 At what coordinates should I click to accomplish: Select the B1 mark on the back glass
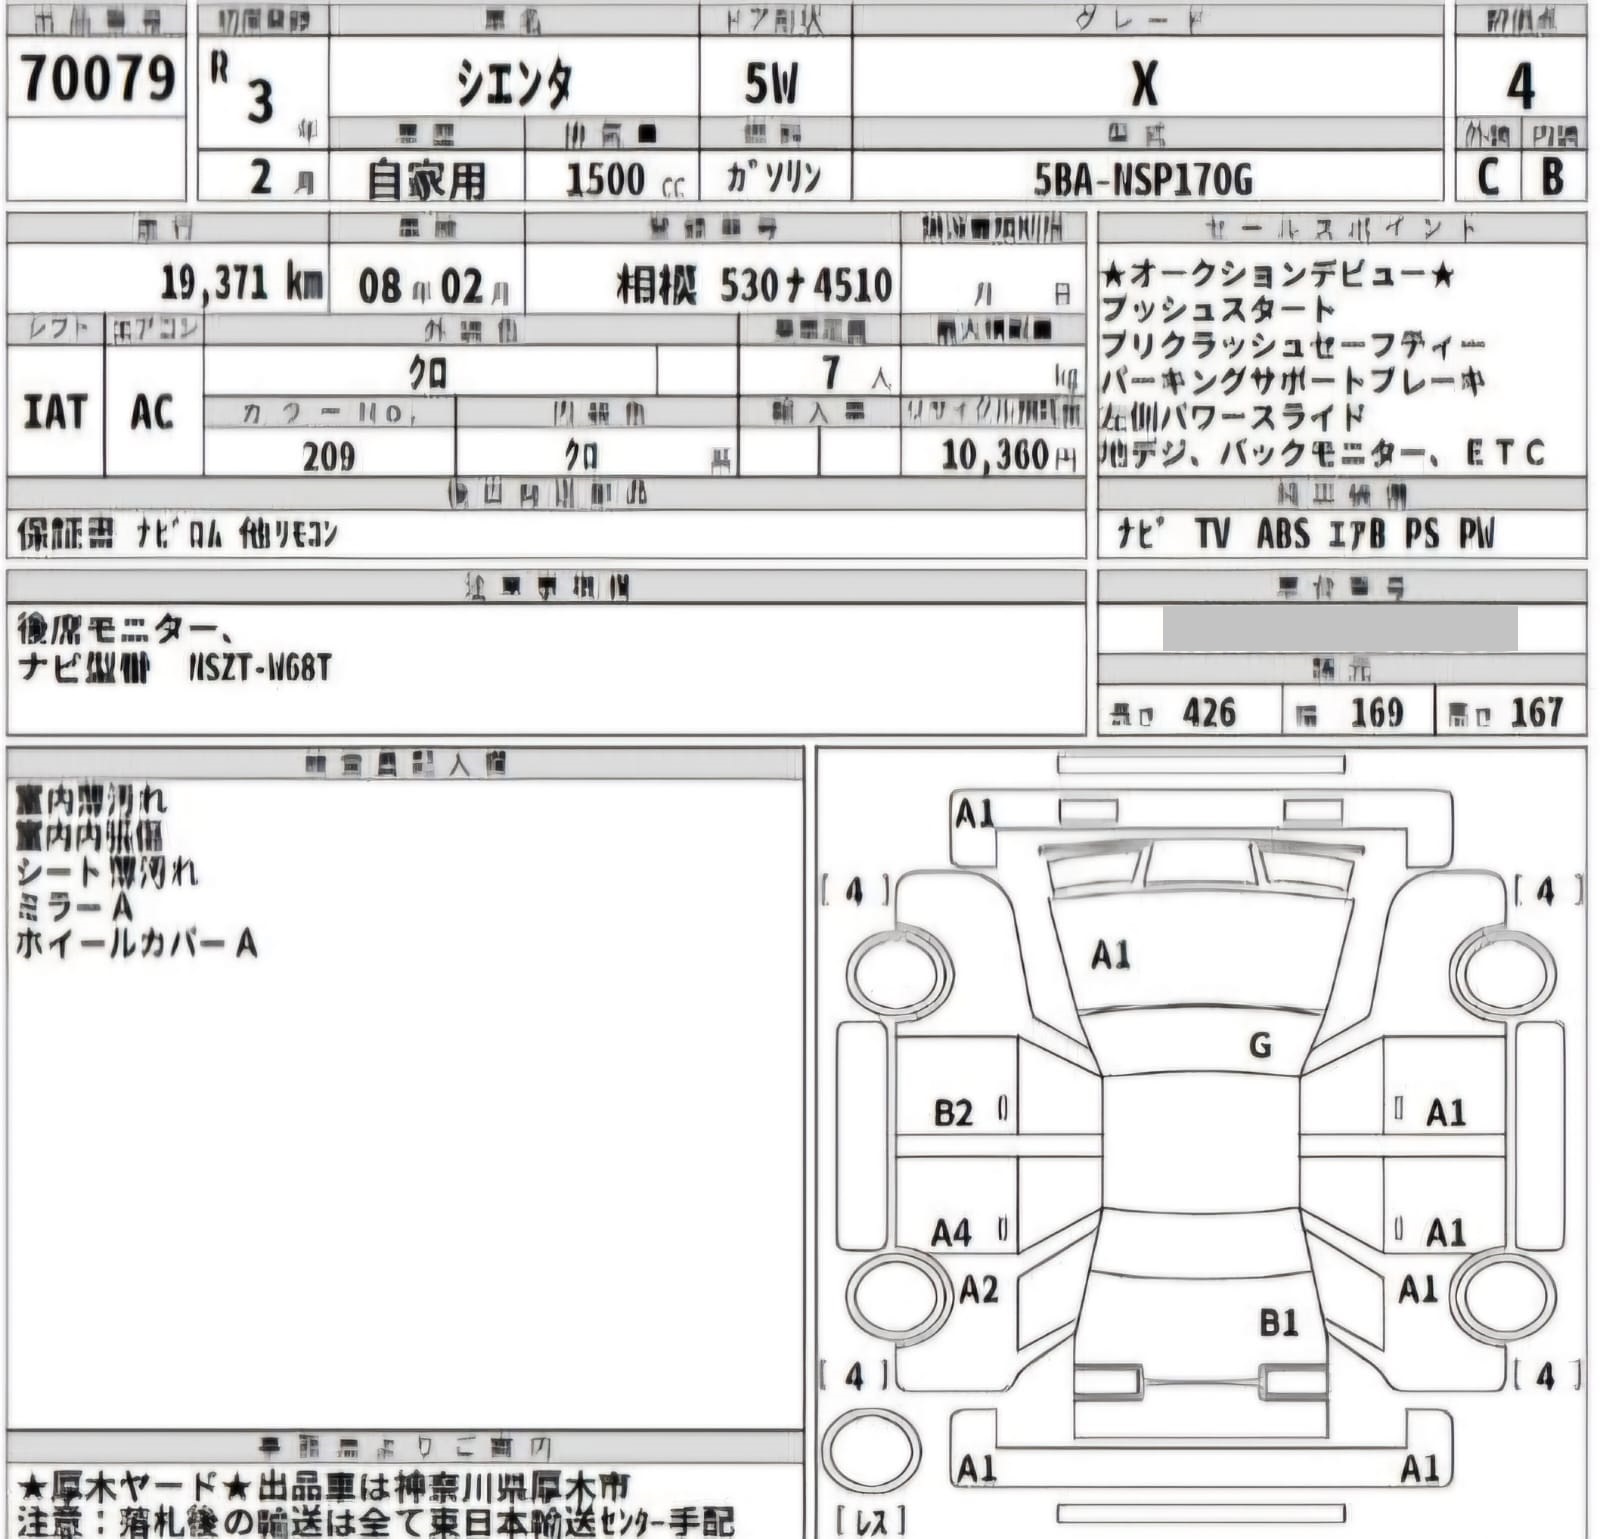pos(1279,1322)
